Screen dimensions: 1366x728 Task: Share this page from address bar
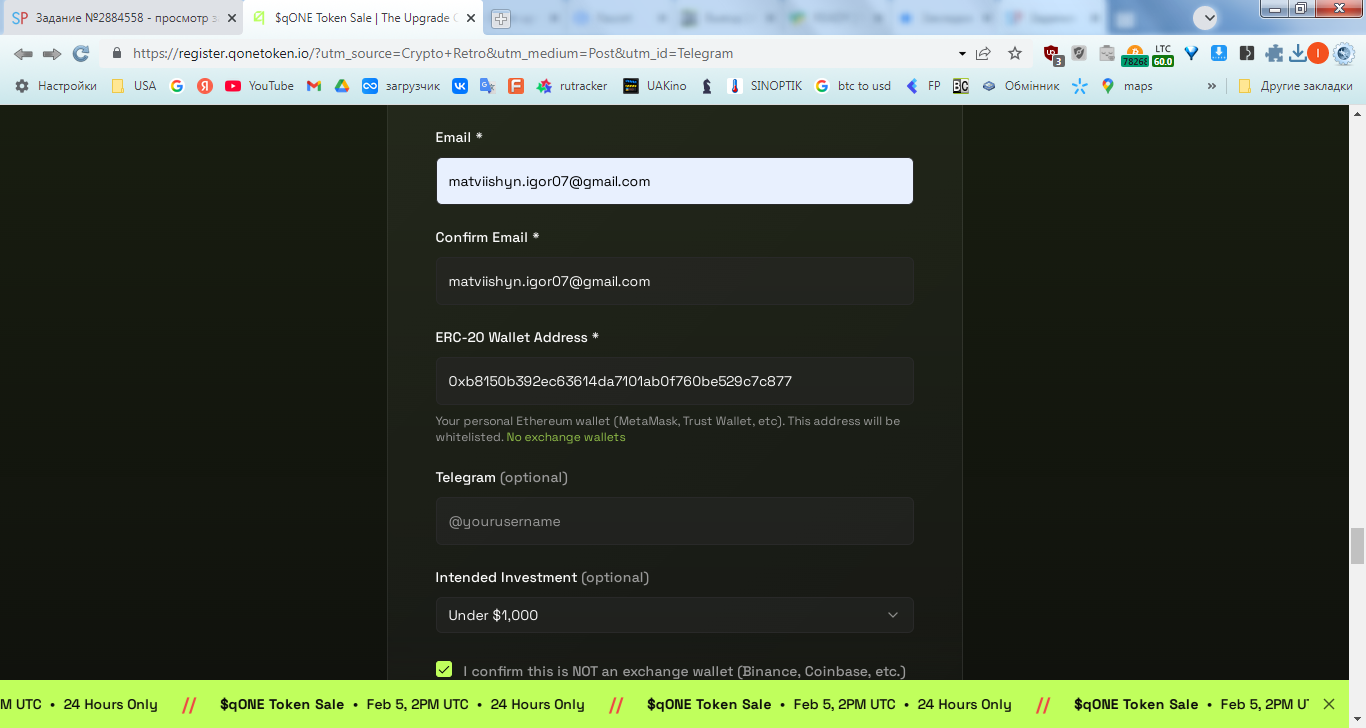984,54
